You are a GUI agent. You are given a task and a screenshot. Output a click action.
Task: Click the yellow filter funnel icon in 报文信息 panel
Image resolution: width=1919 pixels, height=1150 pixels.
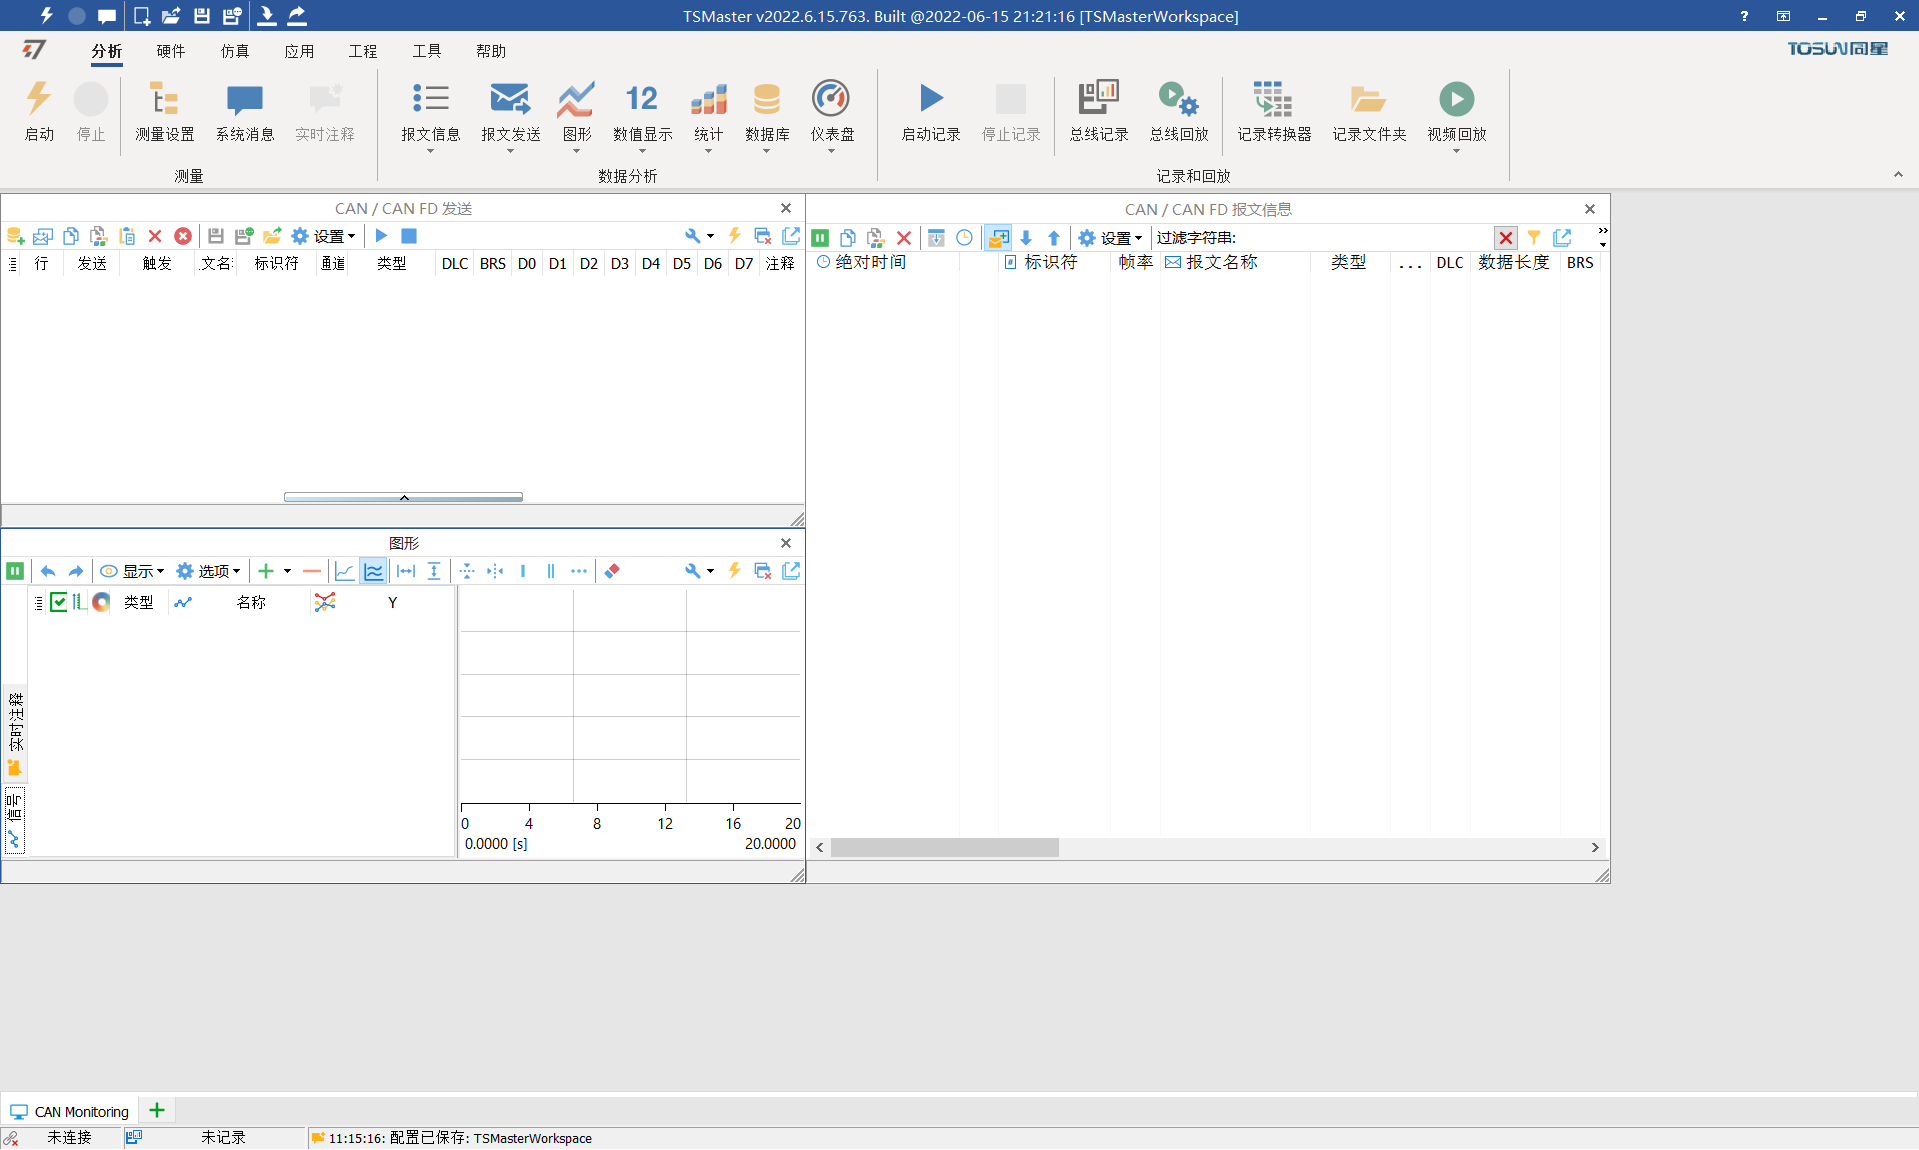[1534, 238]
